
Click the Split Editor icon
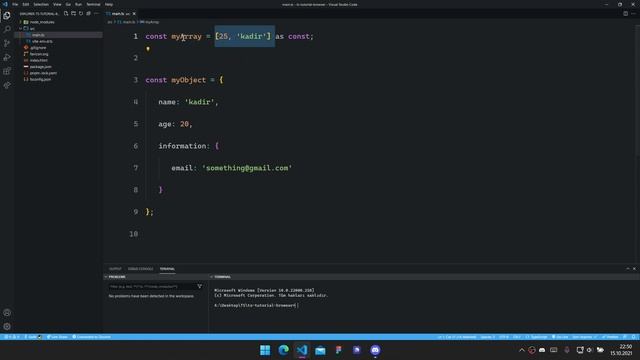tap(625, 13)
